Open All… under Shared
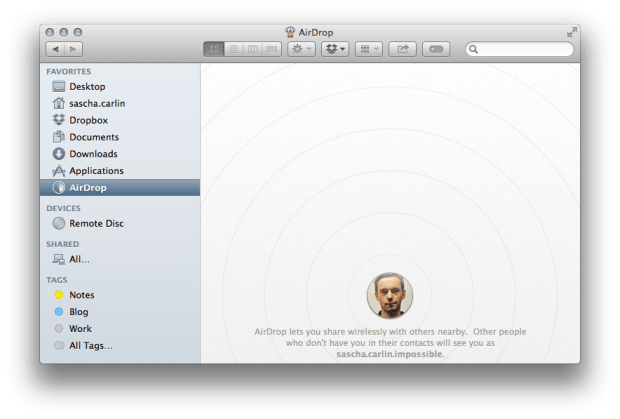 120,259
